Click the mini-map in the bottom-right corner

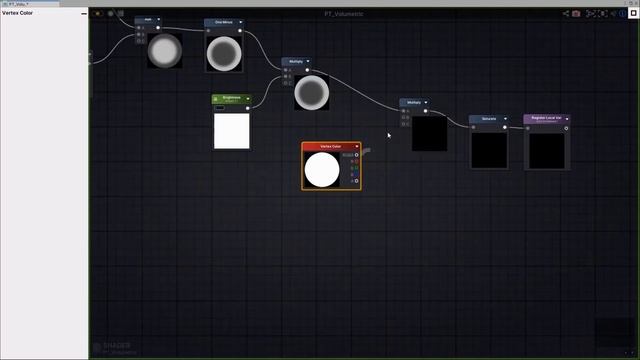point(615,333)
